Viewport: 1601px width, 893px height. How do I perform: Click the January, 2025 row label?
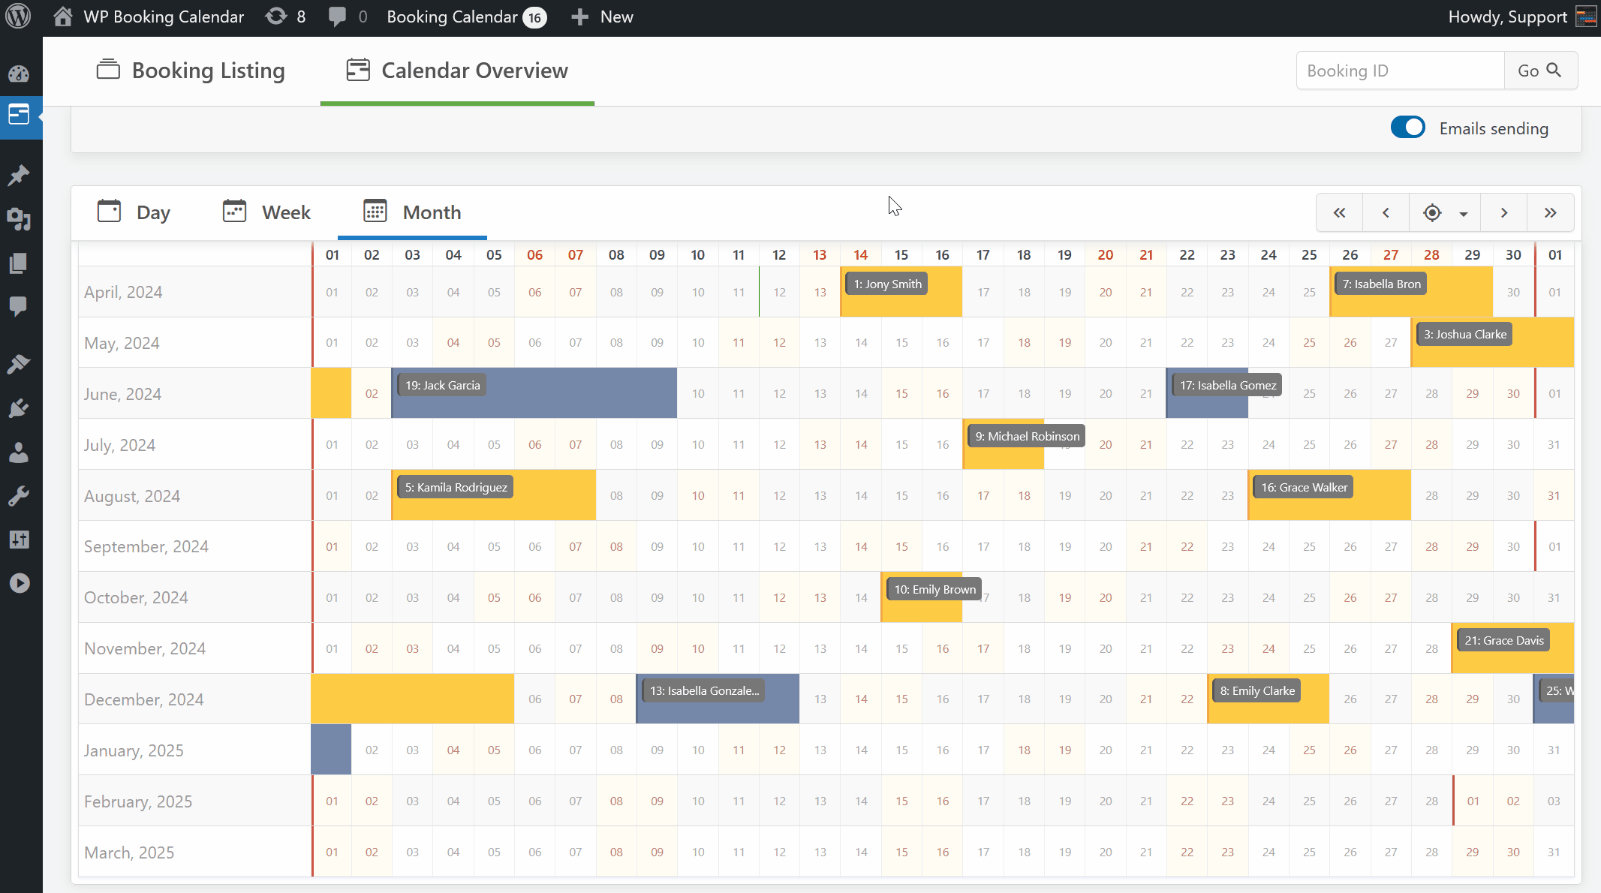tap(134, 750)
